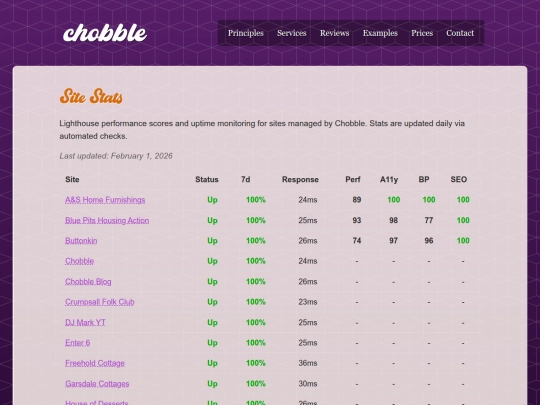
Task: Open the Principles nav item
Action: click(x=246, y=33)
